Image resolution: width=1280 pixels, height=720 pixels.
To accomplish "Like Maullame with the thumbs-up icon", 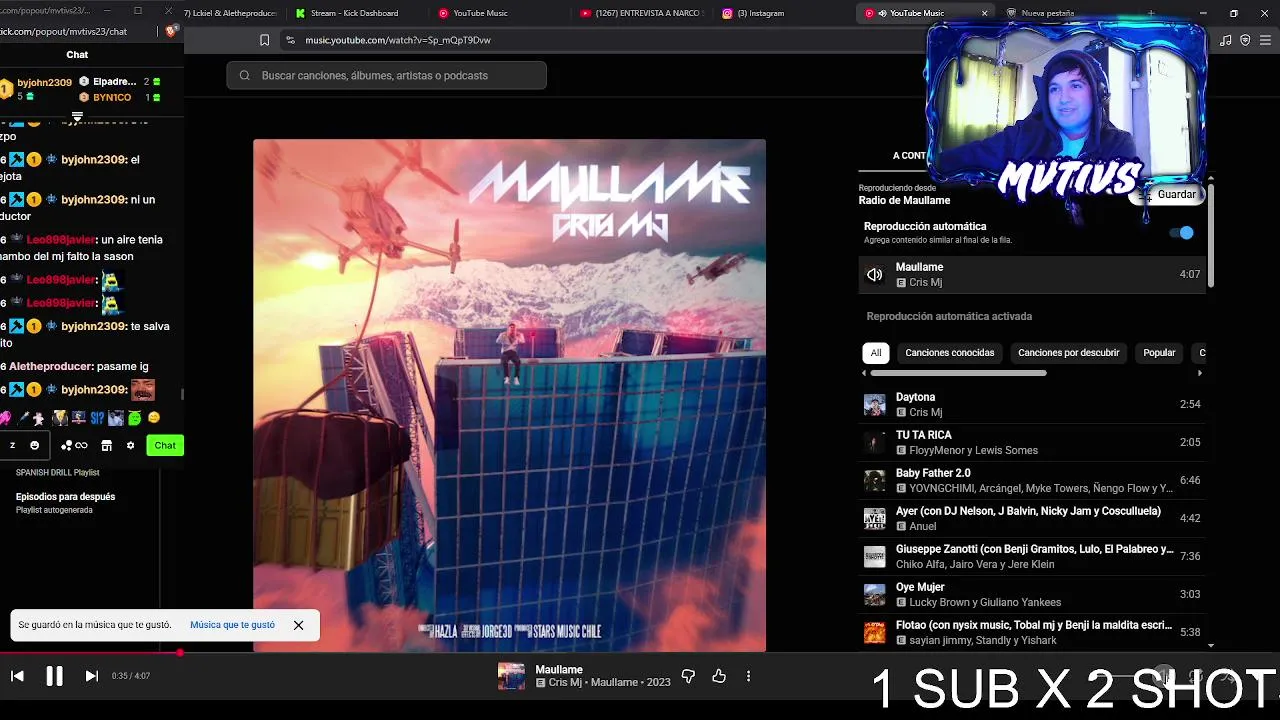I will [719, 676].
